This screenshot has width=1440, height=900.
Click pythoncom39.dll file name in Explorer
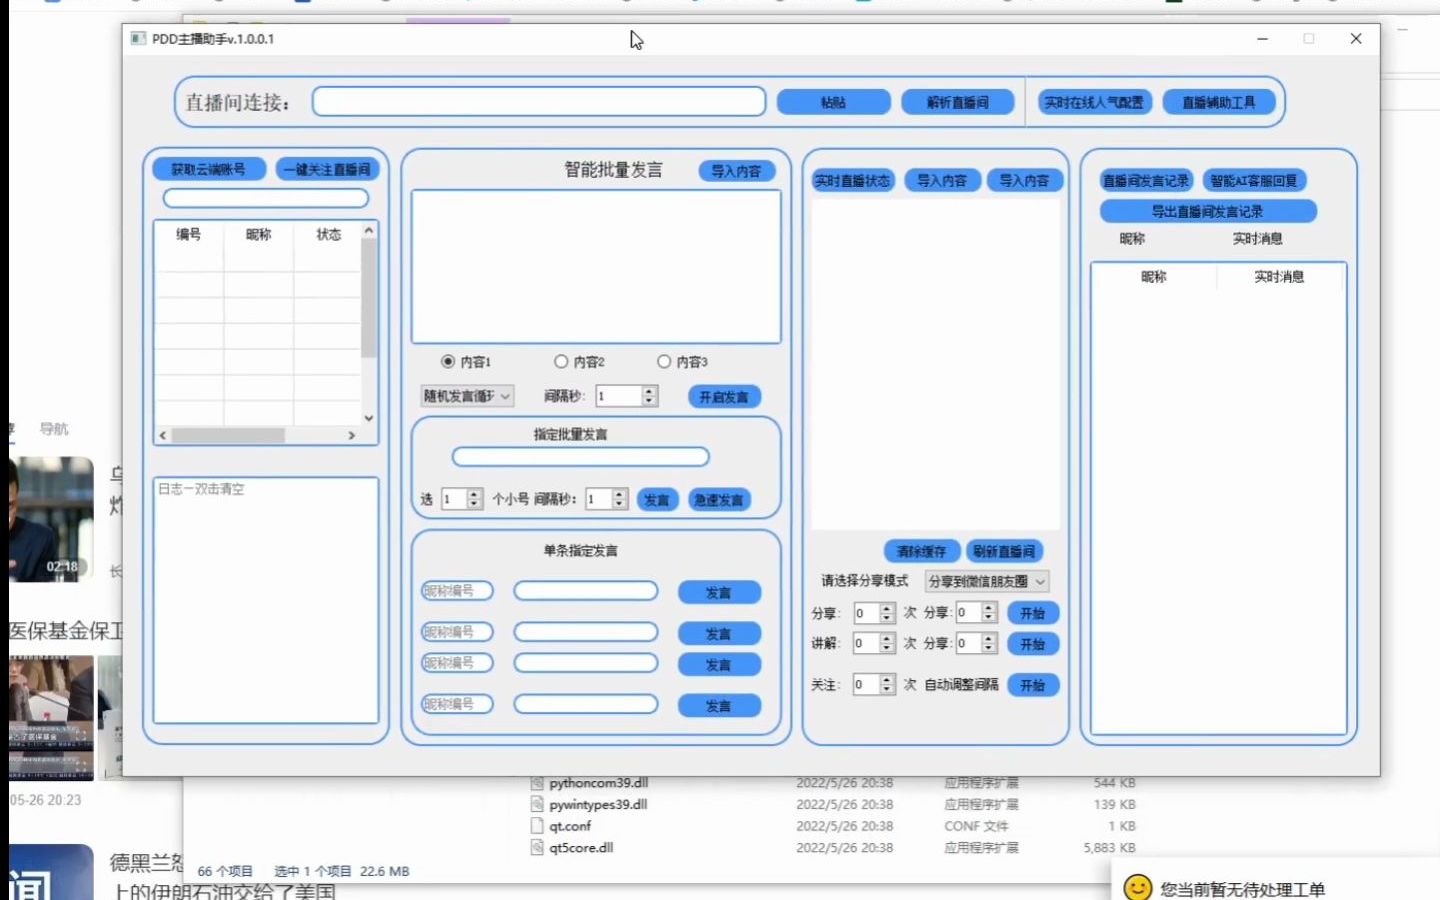(x=598, y=783)
